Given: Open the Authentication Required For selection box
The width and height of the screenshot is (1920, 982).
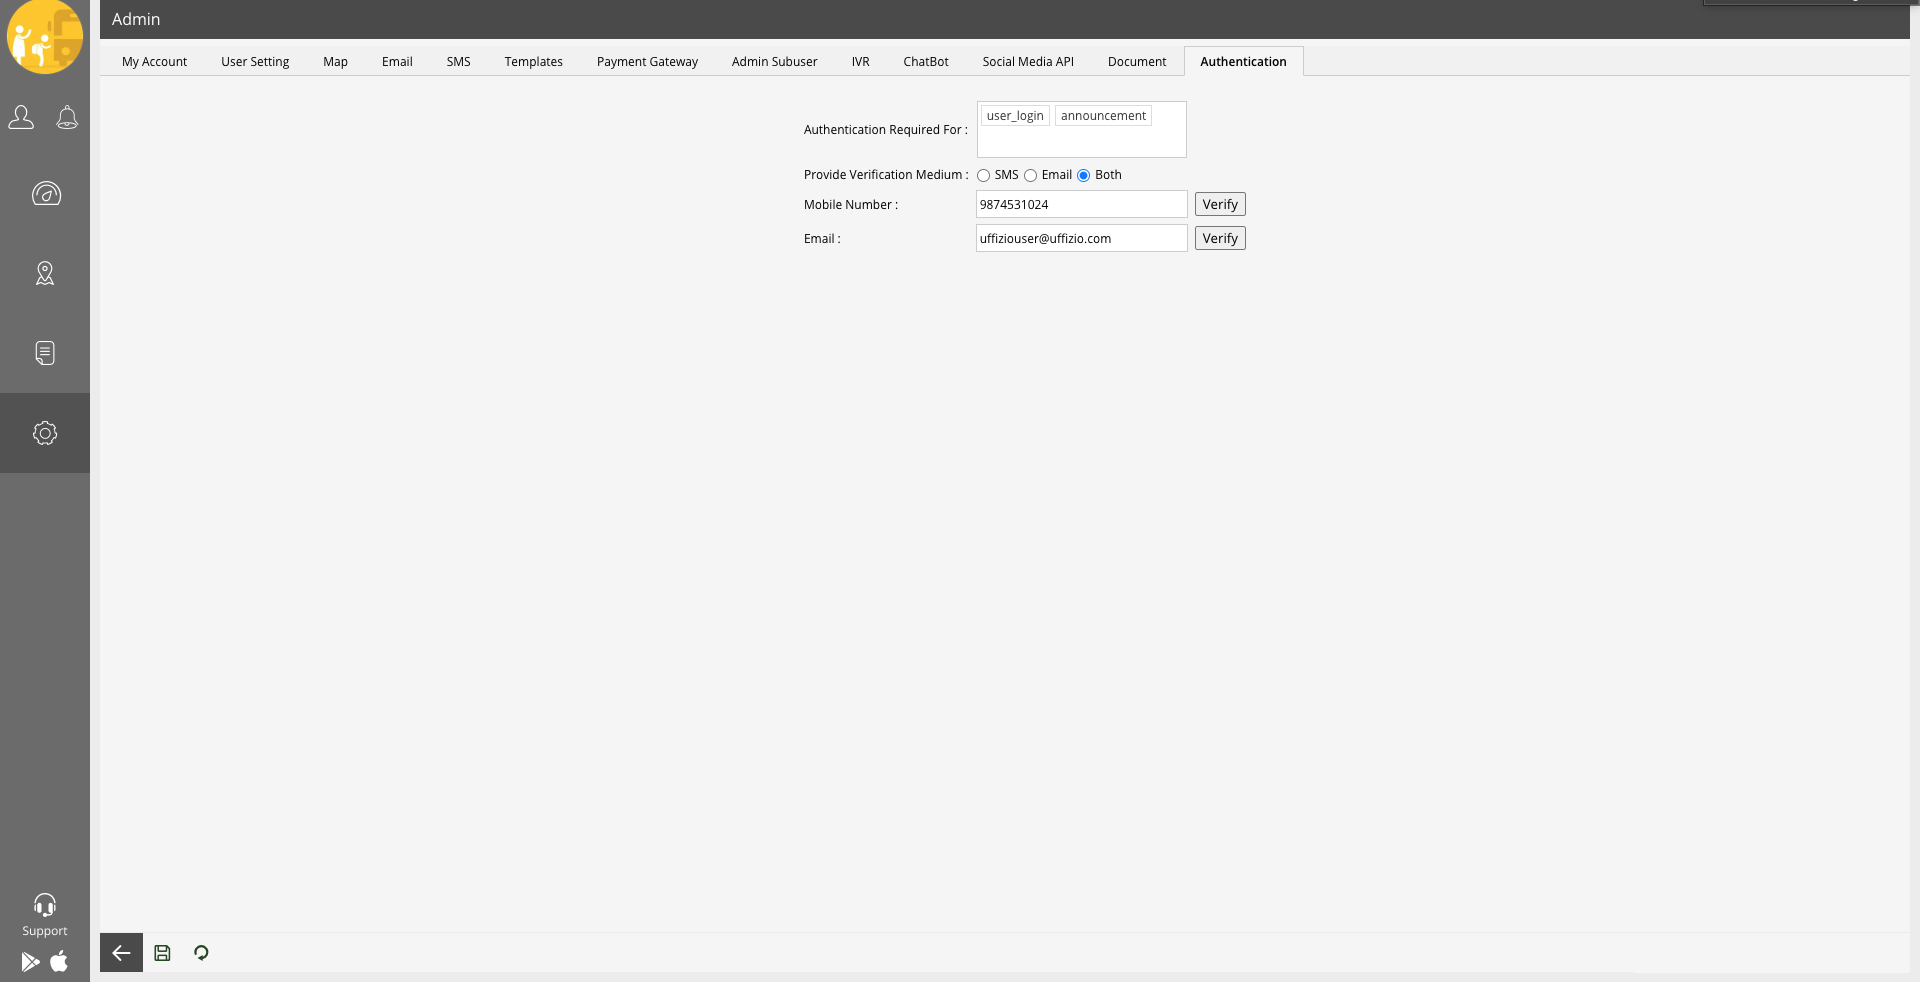Looking at the screenshot, I should (1081, 138).
